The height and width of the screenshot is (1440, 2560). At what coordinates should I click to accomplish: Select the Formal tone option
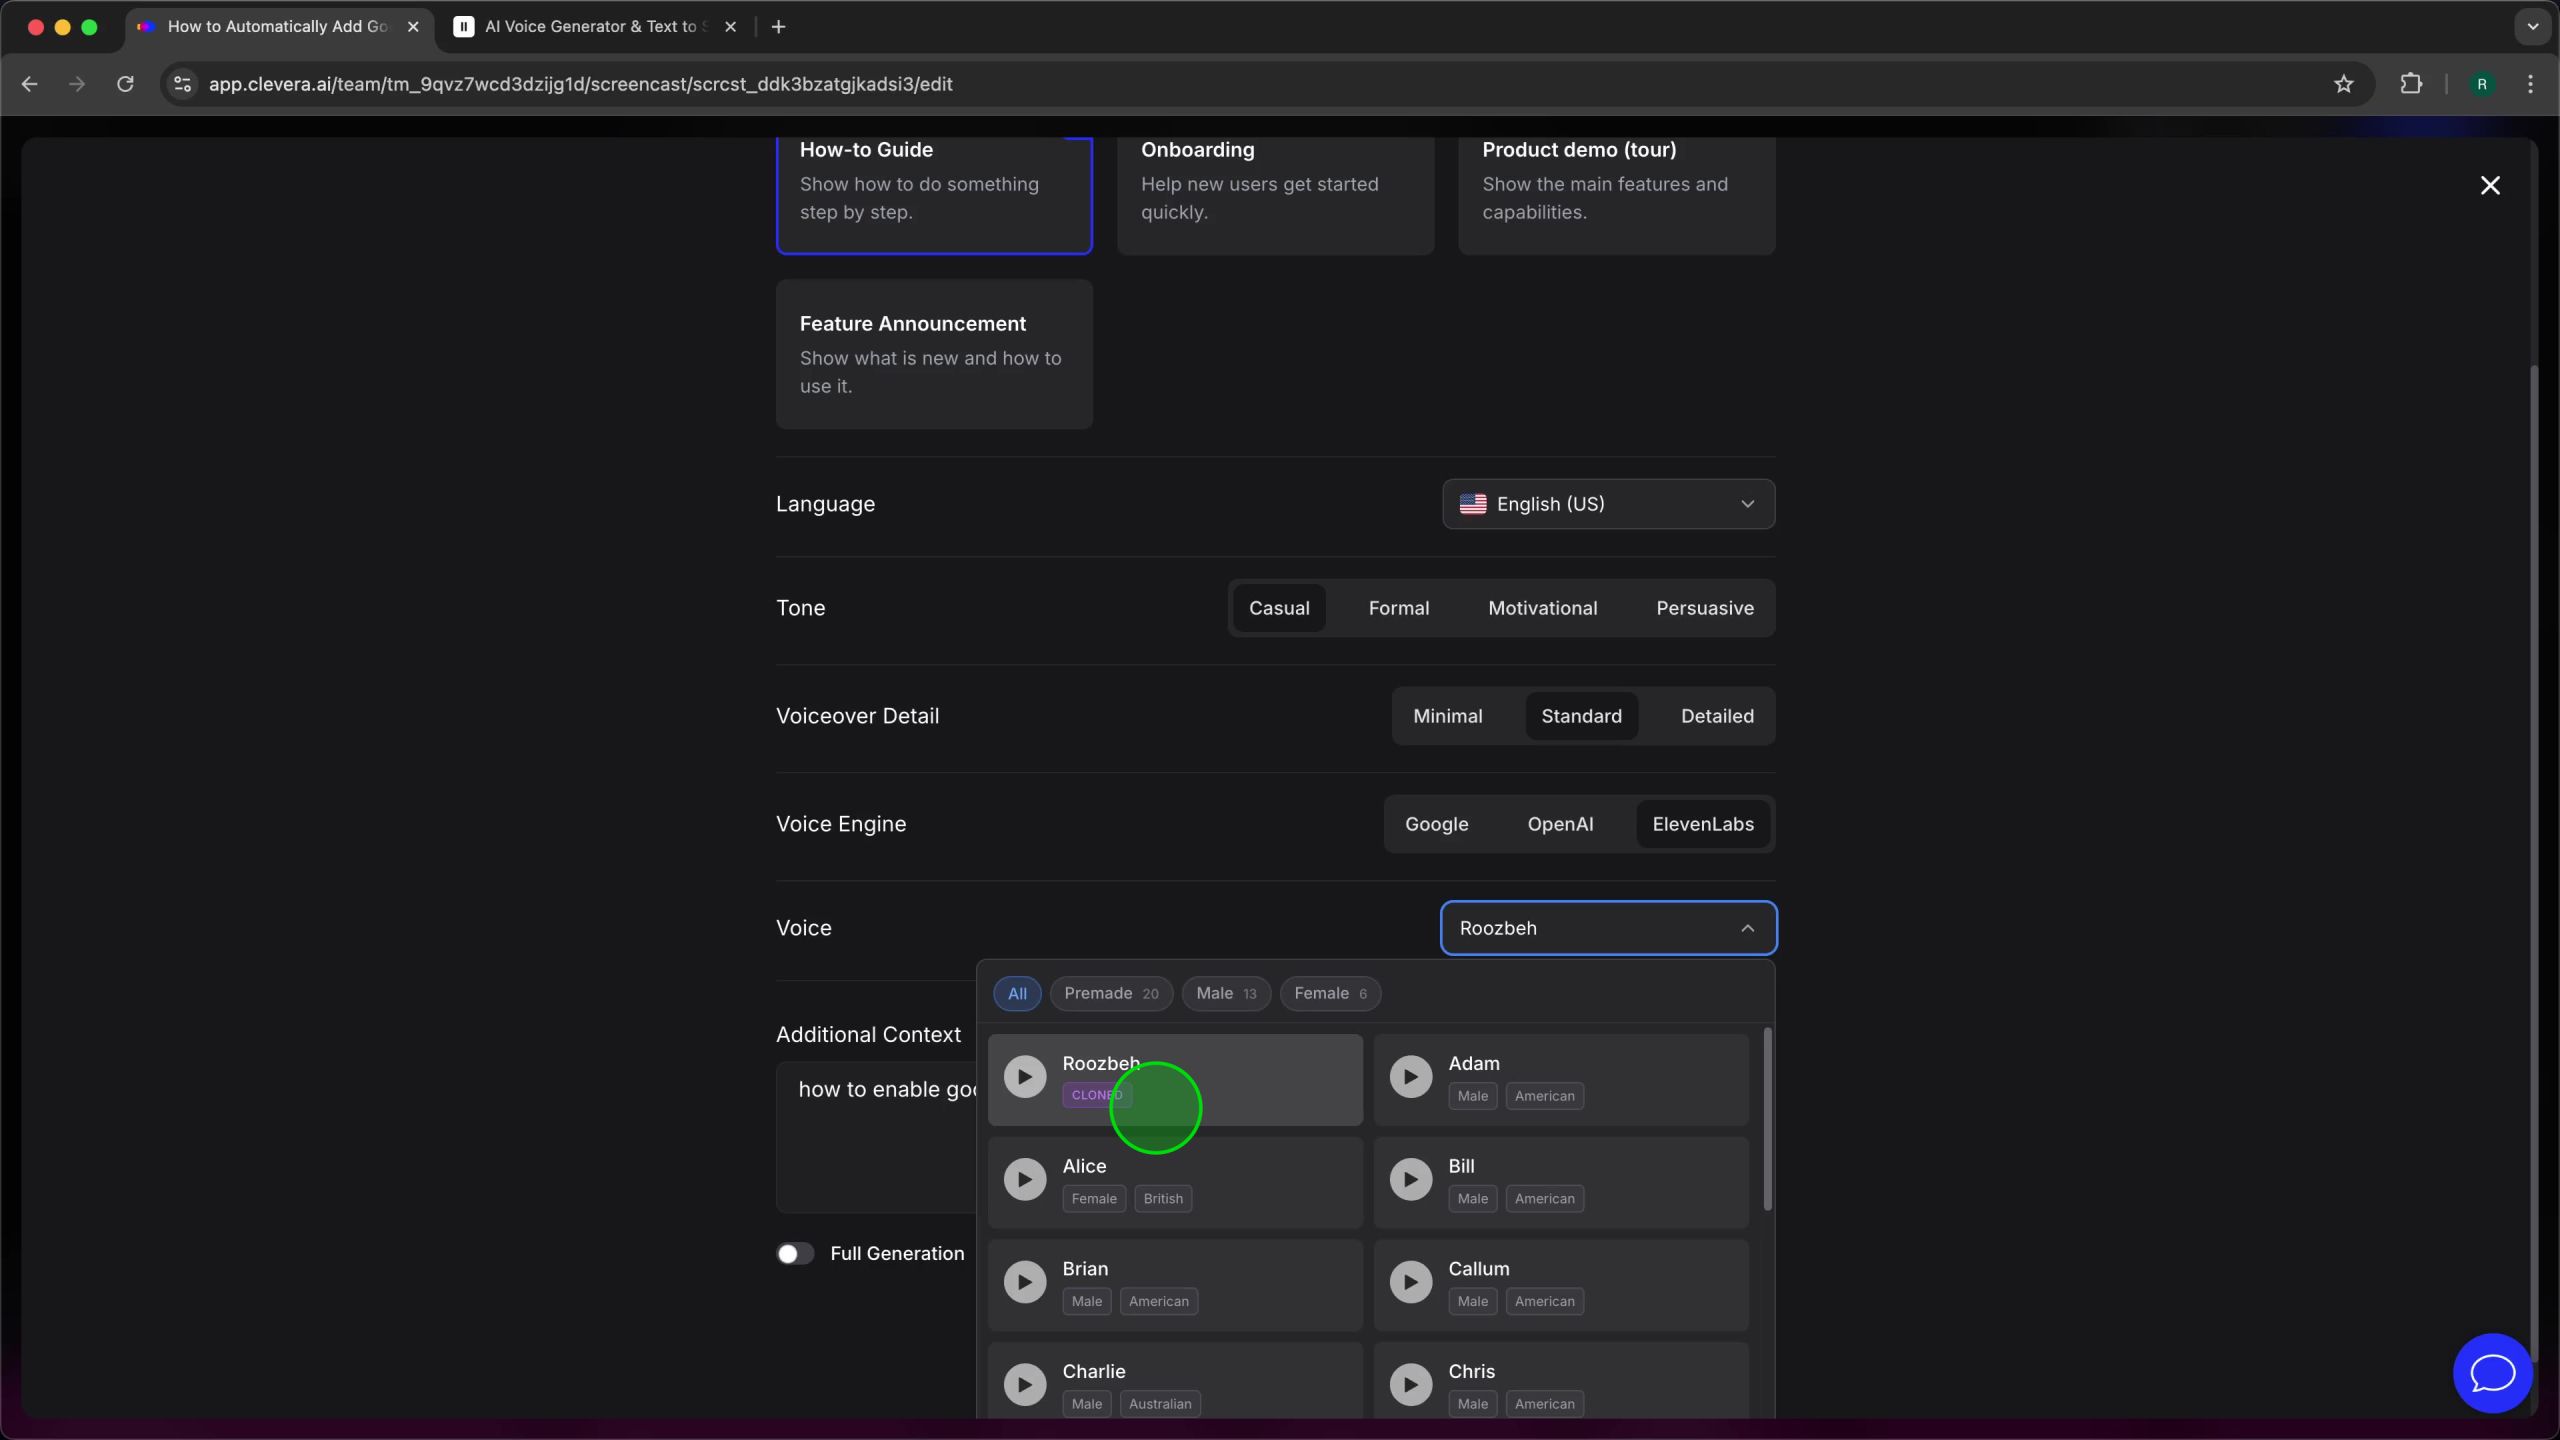1398,608
